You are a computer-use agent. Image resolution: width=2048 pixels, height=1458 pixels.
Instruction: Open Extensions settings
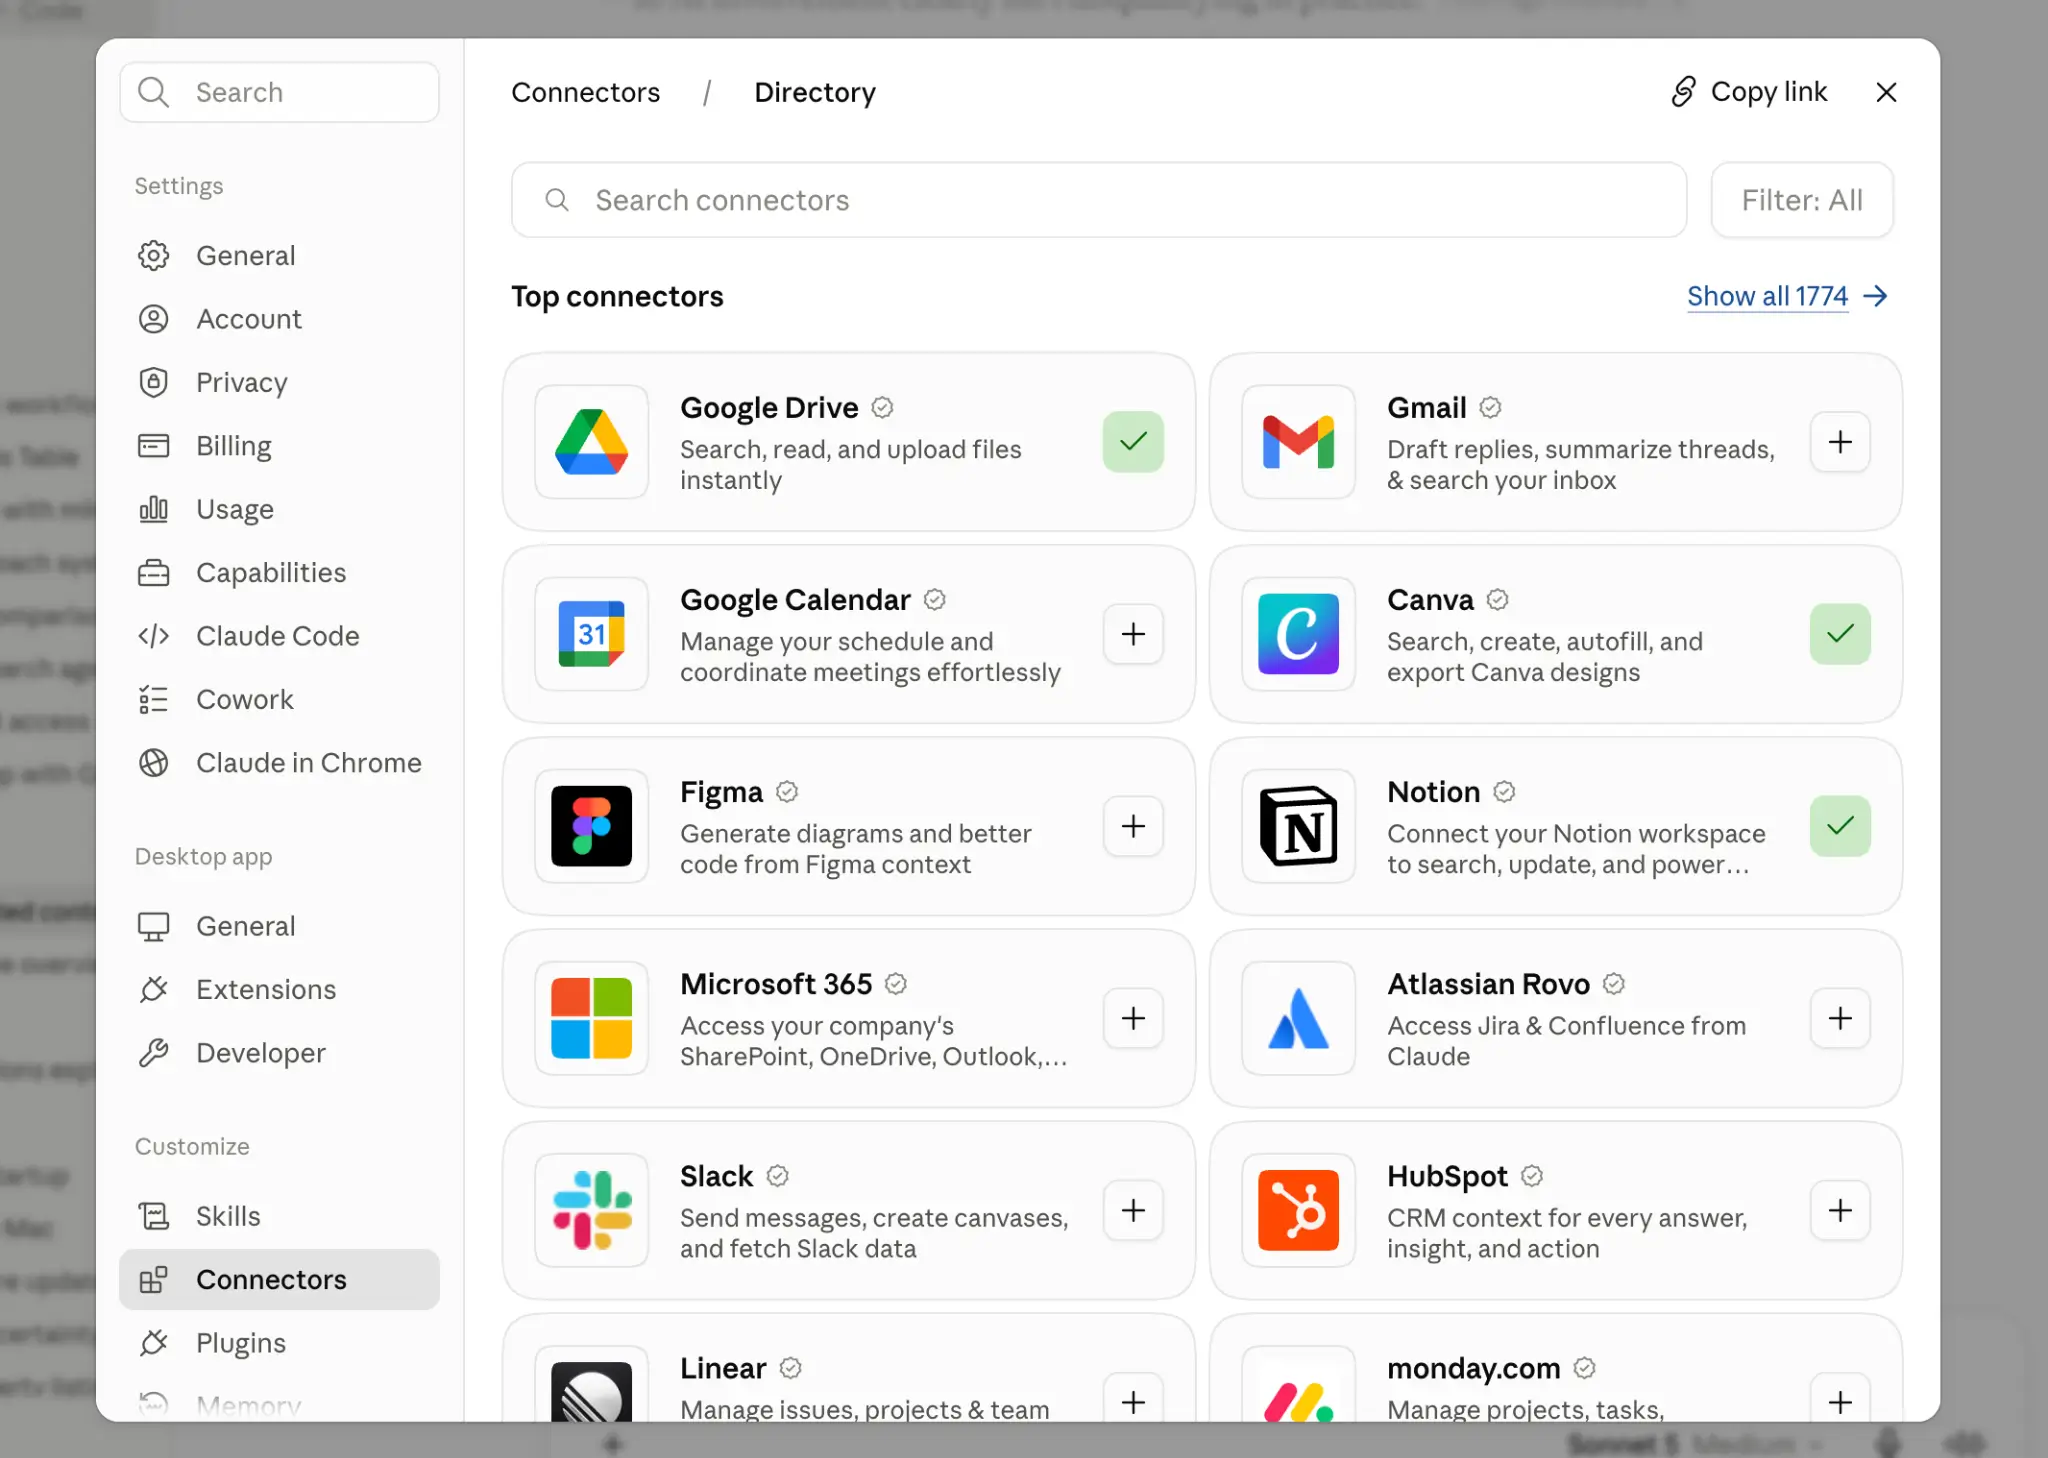pyautogui.click(x=279, y=989)
